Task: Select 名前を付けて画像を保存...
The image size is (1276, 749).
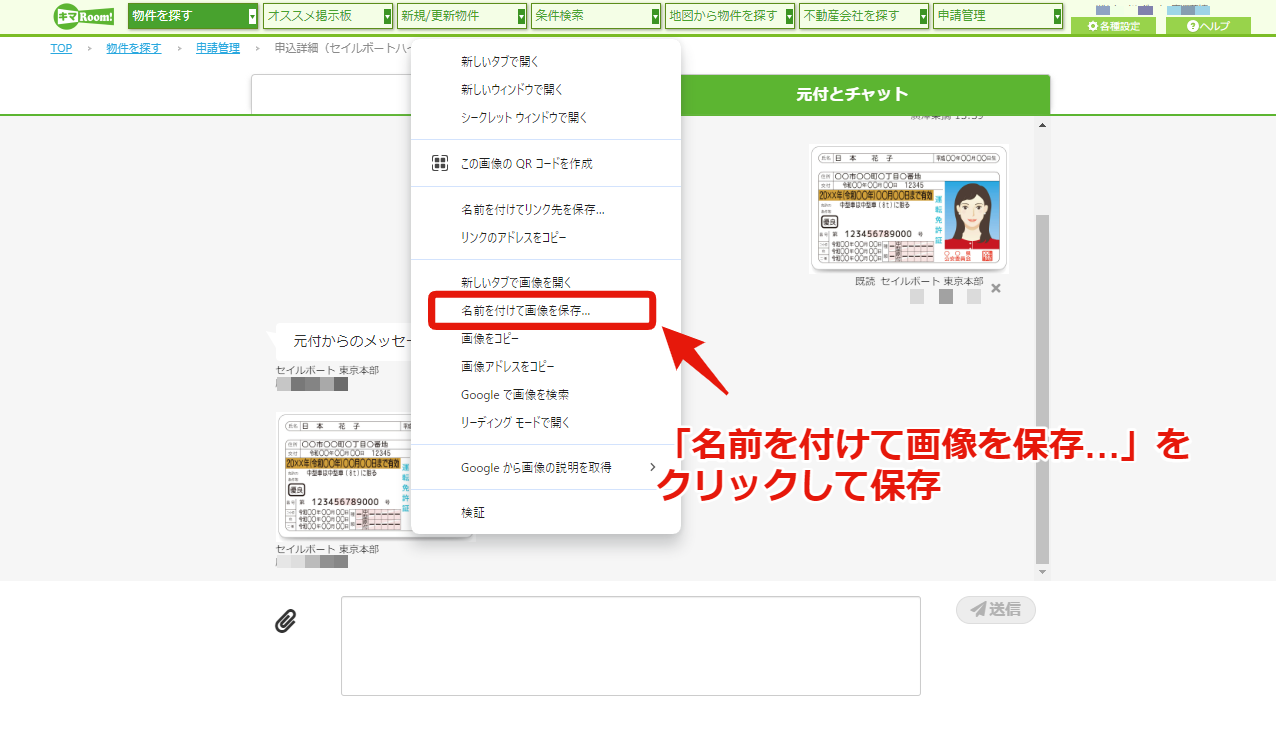Action: (546, 311)
